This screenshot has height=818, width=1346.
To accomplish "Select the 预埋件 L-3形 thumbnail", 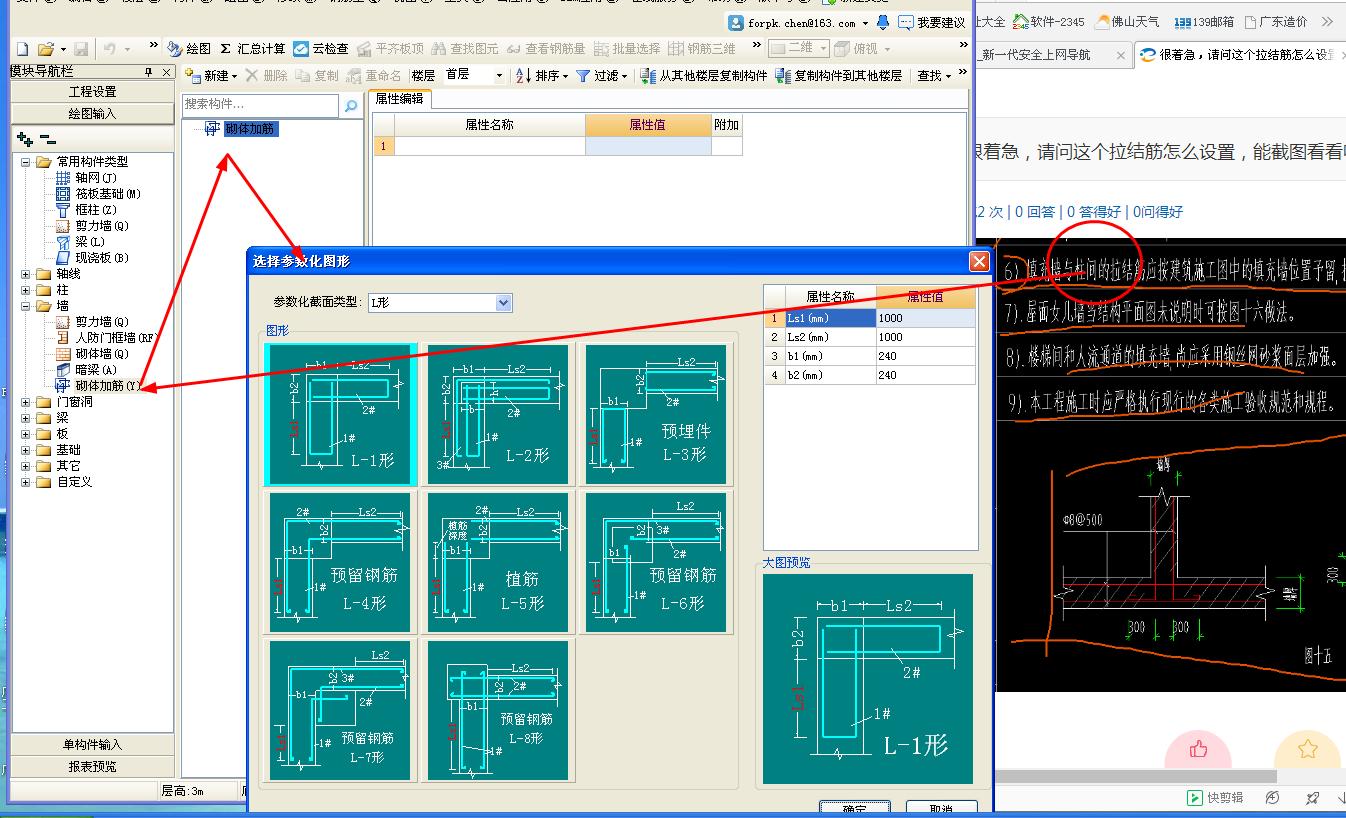I will tap(656, 414).
